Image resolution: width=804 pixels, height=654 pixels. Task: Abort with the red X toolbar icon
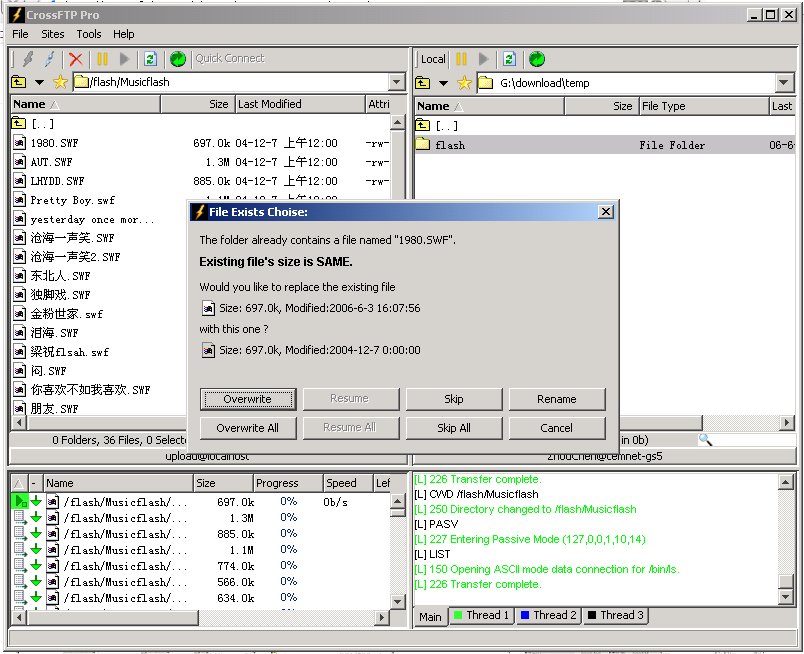(x=76, y=59)
